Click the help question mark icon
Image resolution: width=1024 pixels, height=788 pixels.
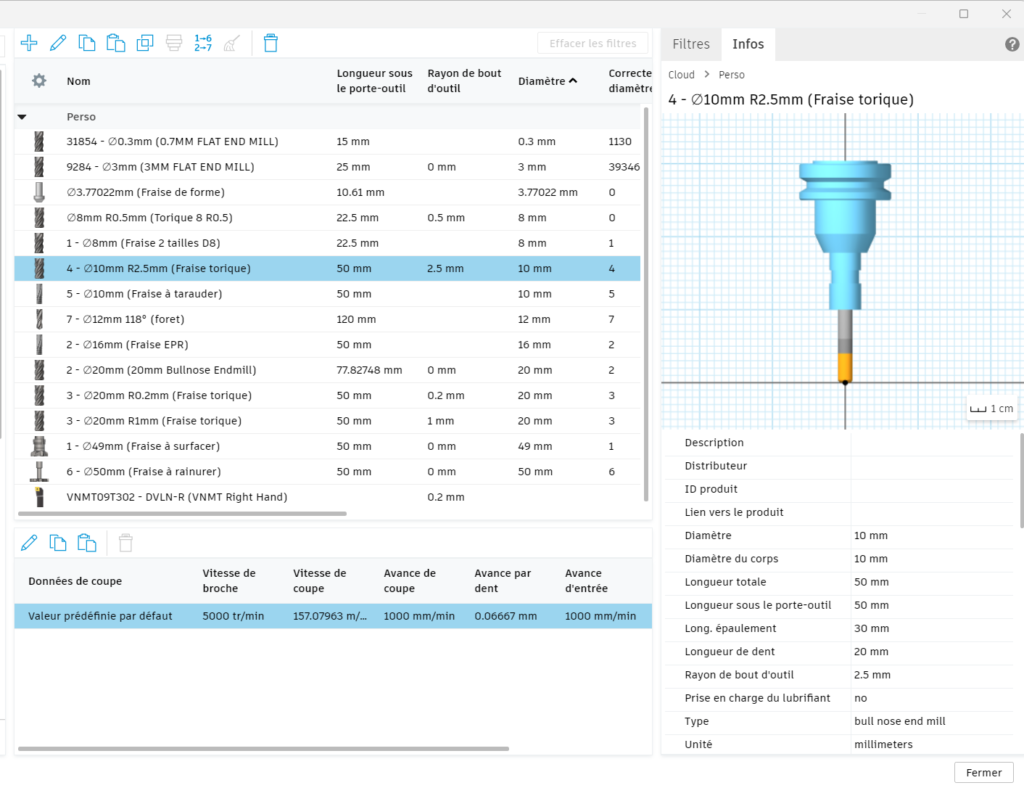click(x=1011, y=44)
